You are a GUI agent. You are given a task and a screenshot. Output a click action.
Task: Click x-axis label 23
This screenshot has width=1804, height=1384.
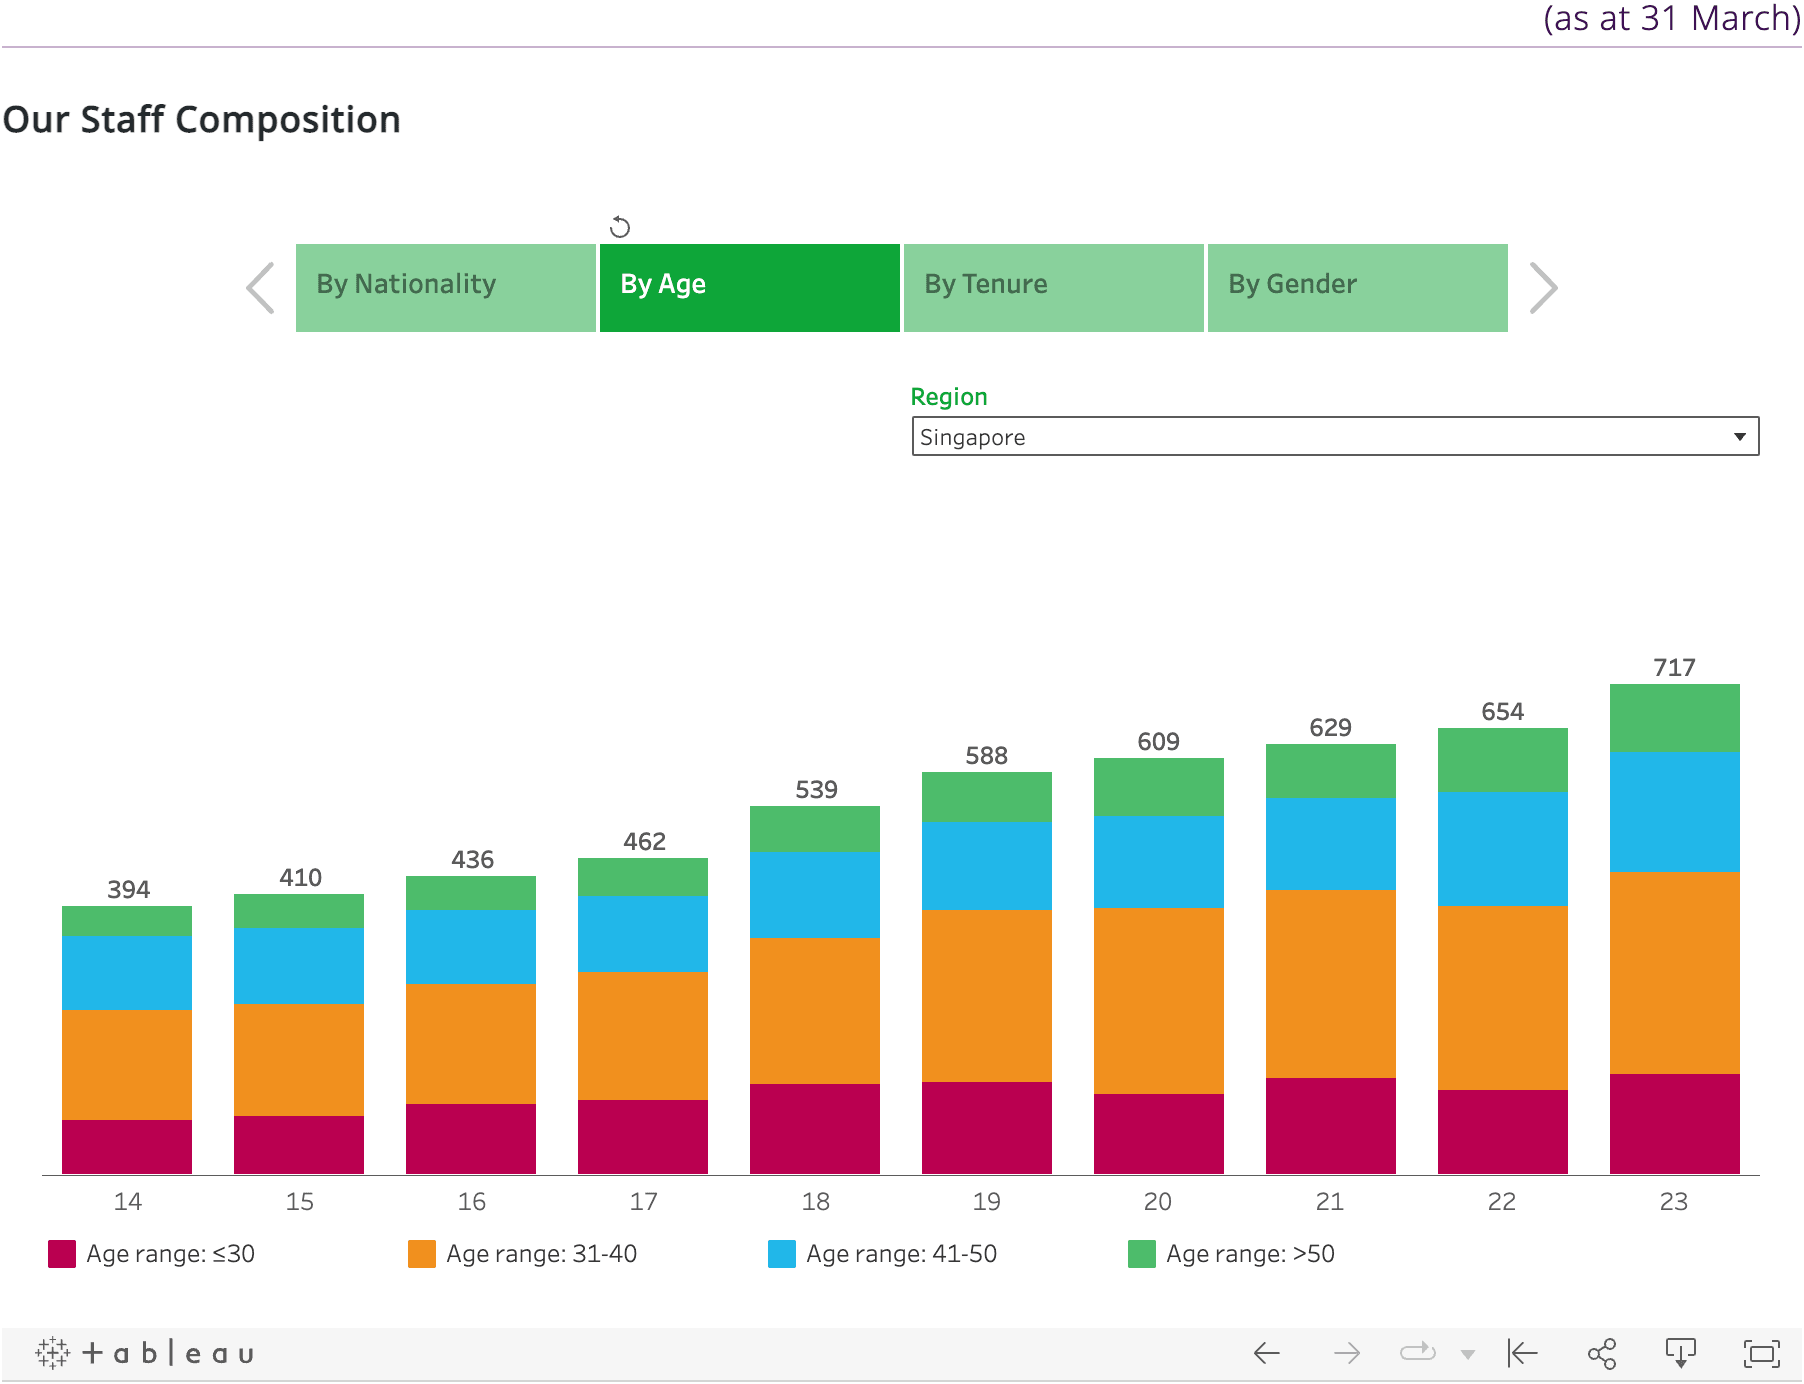[1674, 1202]
